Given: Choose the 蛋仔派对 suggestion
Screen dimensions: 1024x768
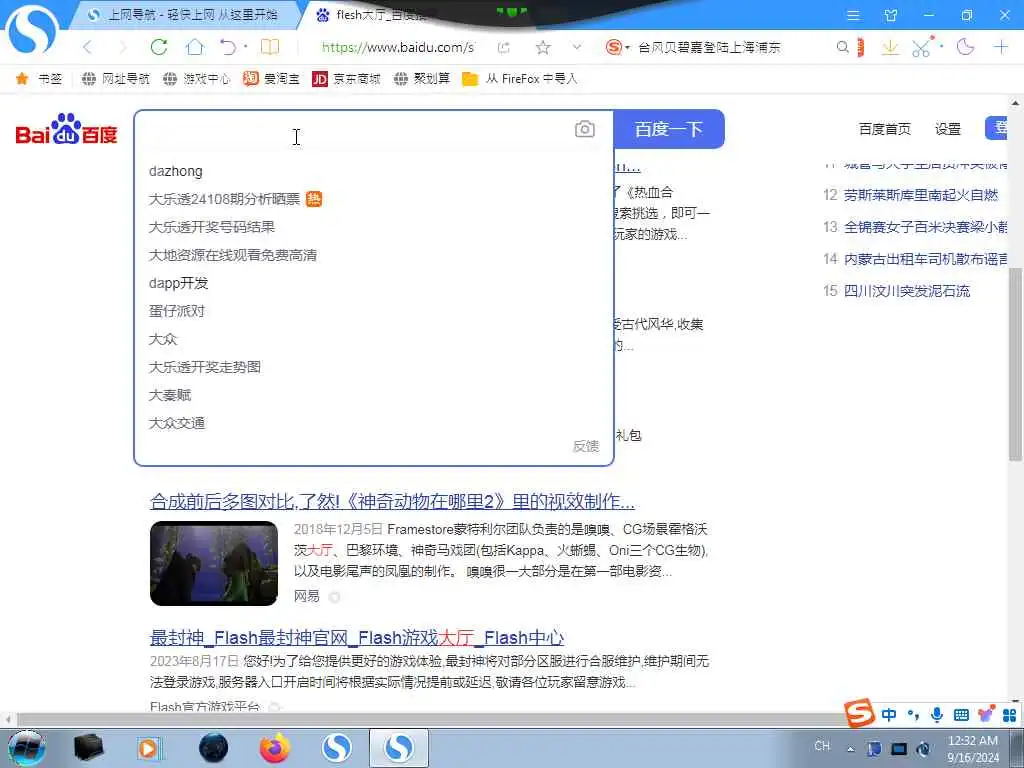Looking at the screenshot, I should pyautogui.click(x=176, y=312).
